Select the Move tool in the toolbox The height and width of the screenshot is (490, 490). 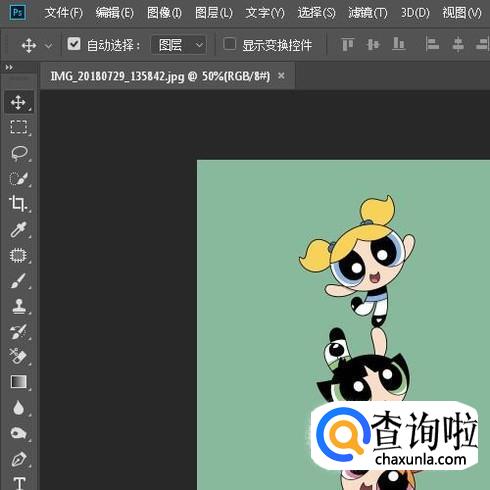19,102
